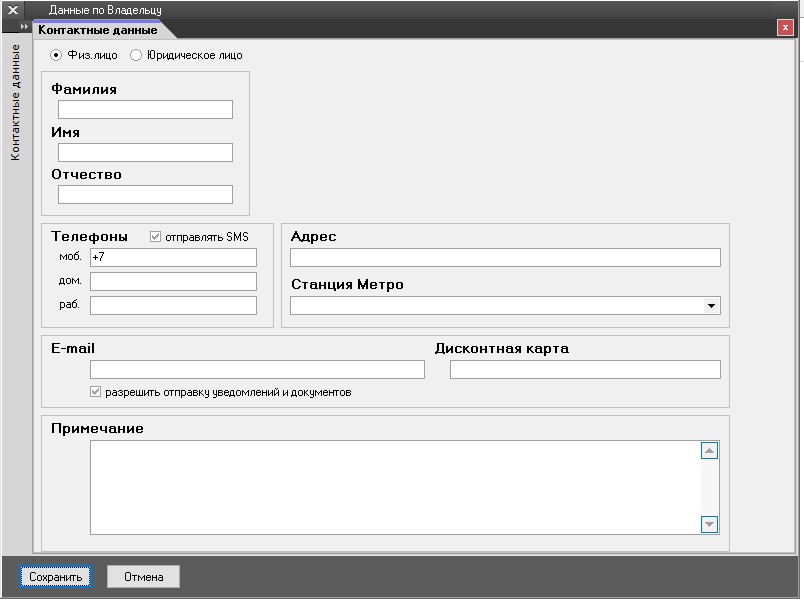Image resolution: width=804 pixels, height=601 pixels.
Task: Click the mobile phone field with +7
Action: (173, 258)
